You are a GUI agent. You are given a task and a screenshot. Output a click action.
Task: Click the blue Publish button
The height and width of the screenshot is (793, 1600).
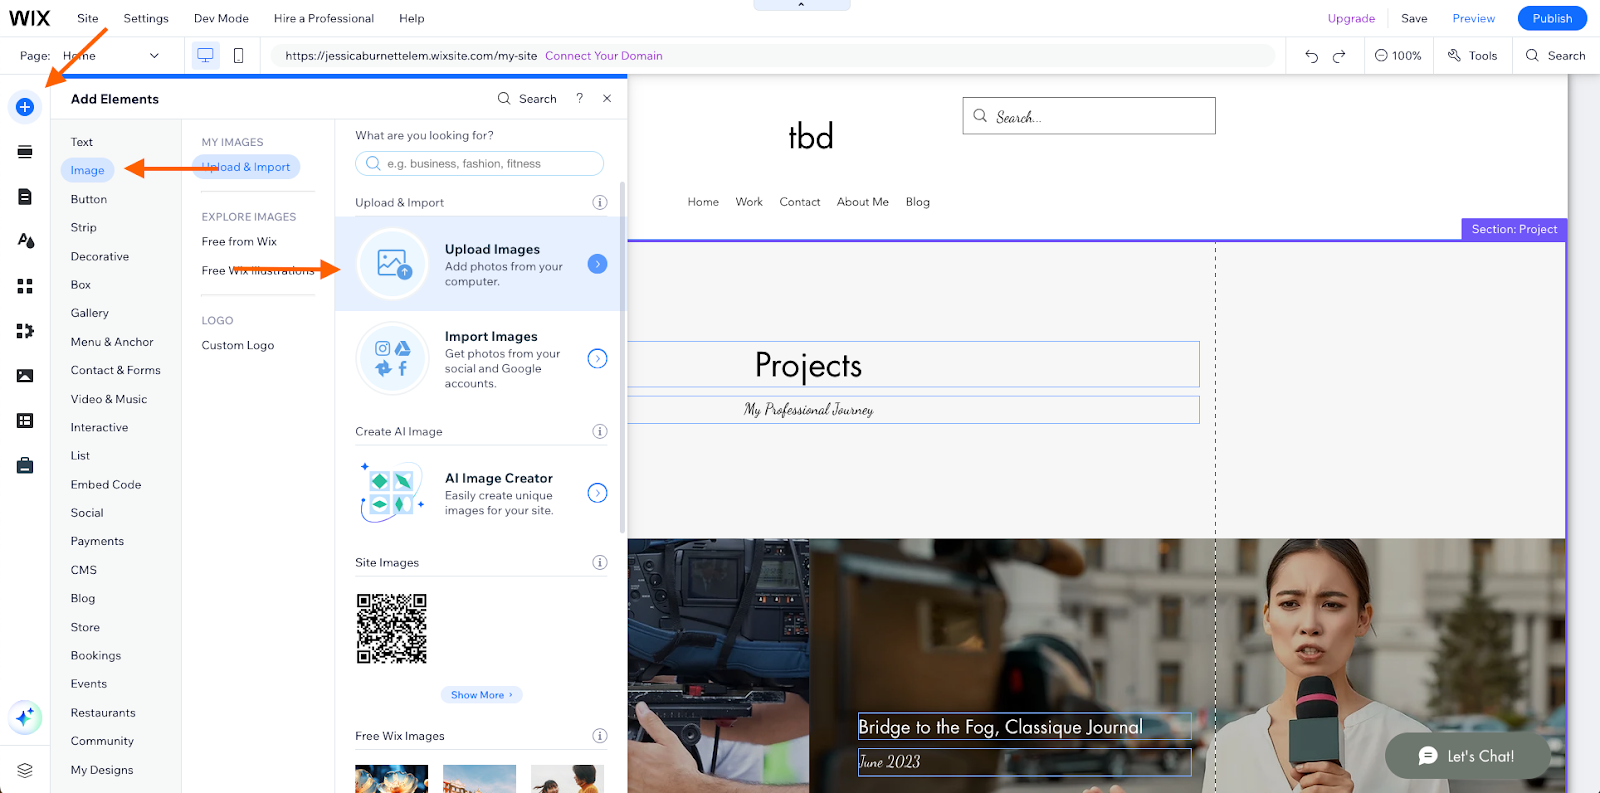pyautogui.click(x=1551, y=18)
